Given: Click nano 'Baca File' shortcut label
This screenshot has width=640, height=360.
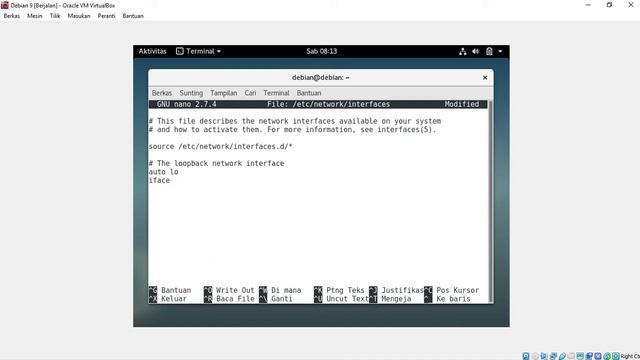Looking at the screenshot, I should pyautogui.click(x=235, y=299).
